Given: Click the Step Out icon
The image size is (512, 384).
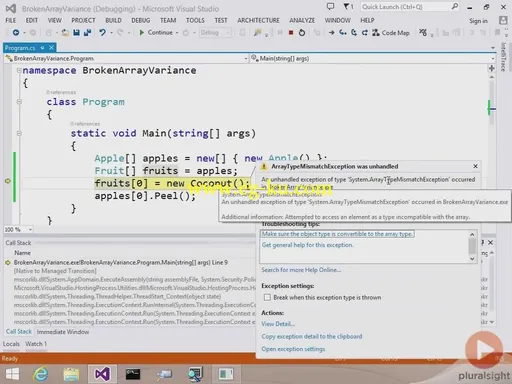Looking at the screenshot, I should click(x=365, y=33).
